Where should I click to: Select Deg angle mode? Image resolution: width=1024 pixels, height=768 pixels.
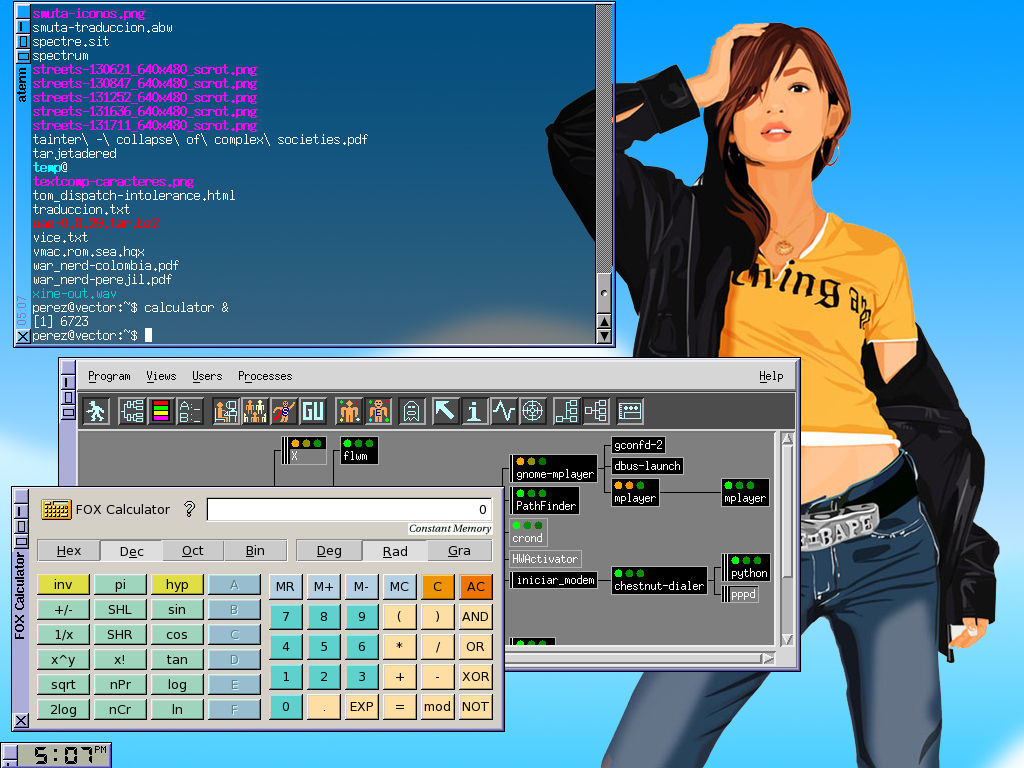coord(328,551)
